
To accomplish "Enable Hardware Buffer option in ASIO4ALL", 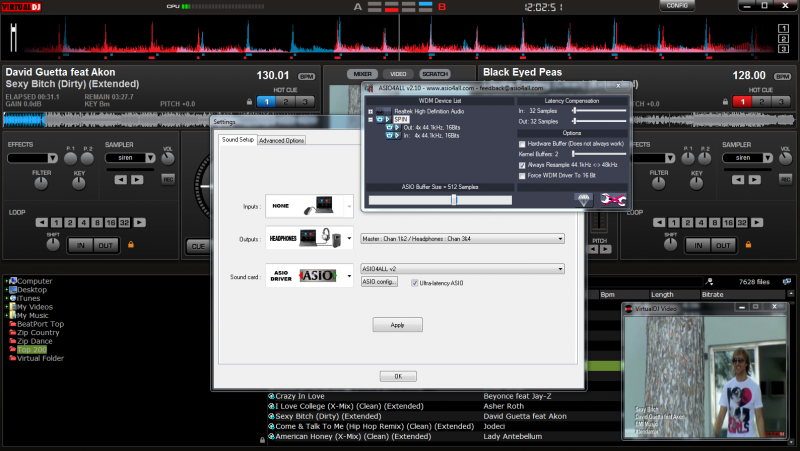I will pos(522,144).
